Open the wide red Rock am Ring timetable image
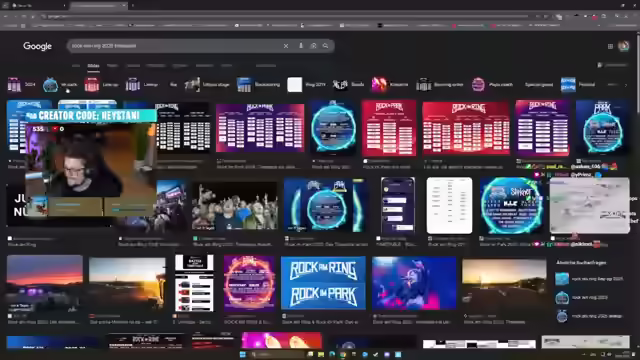This screenshot has height=360, width=640. (466, 128)
